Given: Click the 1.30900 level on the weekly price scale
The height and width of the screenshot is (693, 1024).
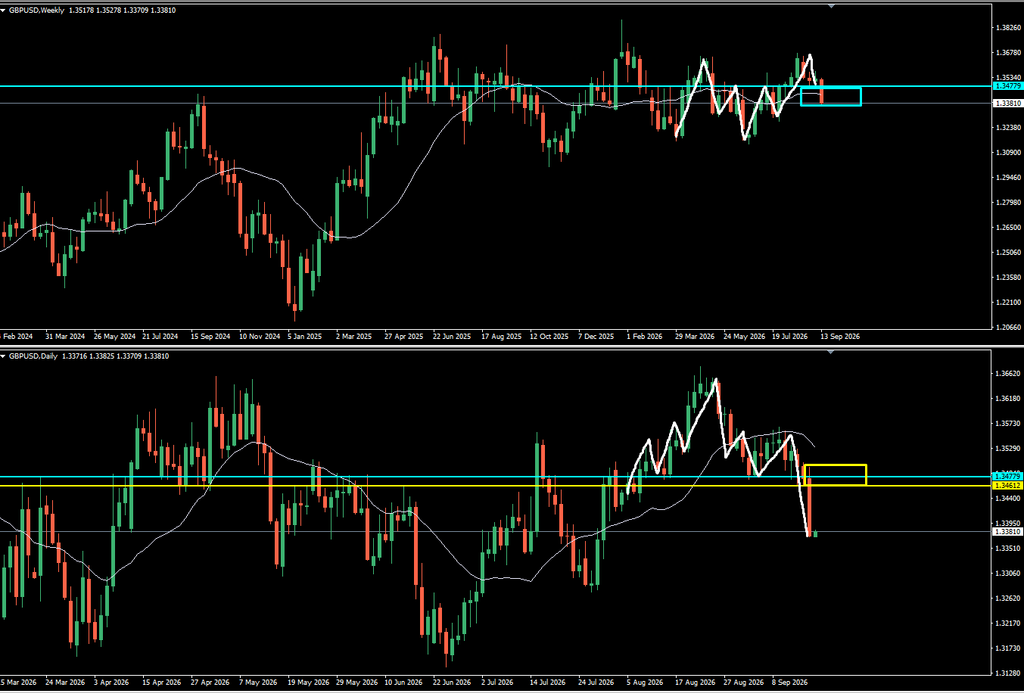Looking at the screenshot, I should pos(1008,153).
